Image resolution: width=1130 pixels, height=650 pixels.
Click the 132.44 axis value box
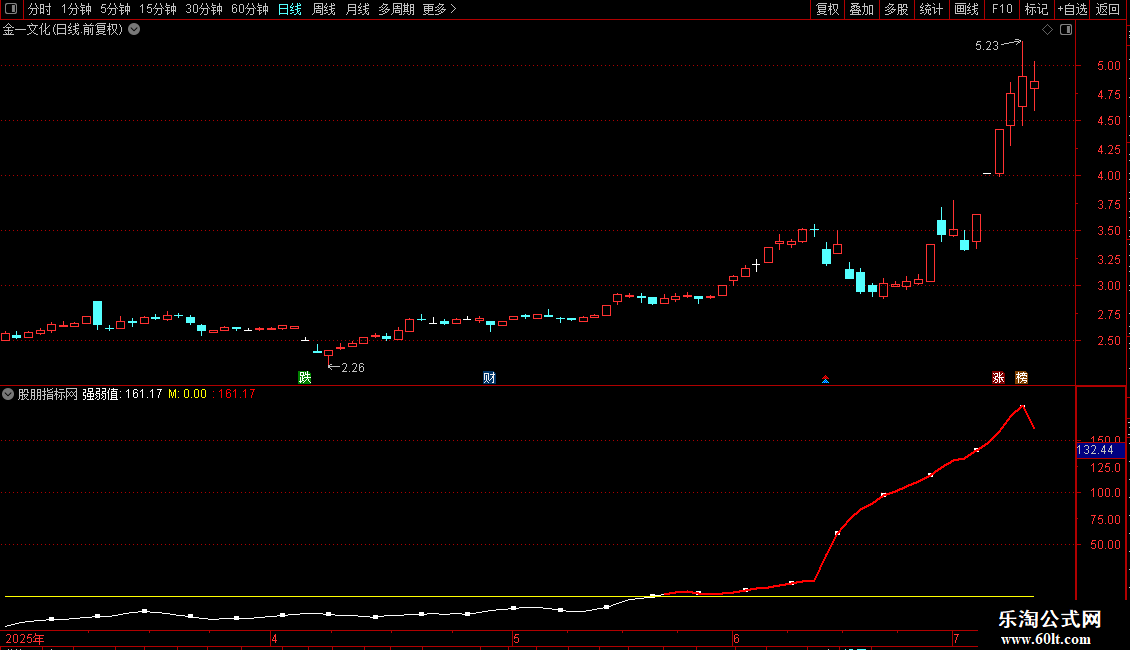(x=1100, y=450)
